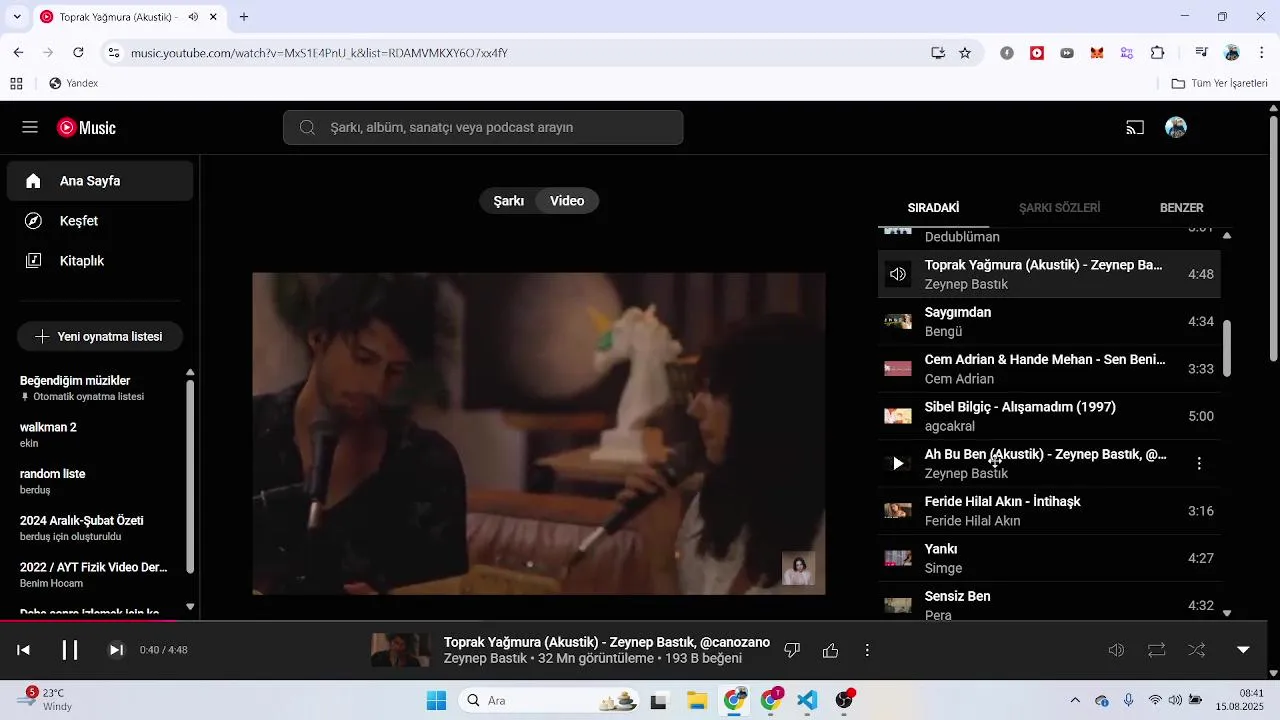1280x720 pixels.
Task: Like the current song
Action: coord(830,650)
